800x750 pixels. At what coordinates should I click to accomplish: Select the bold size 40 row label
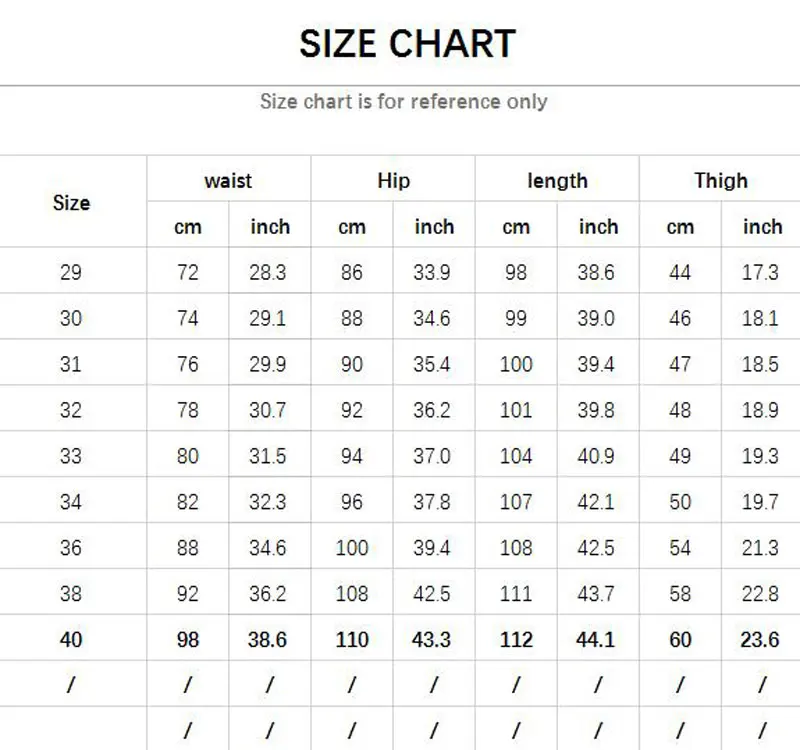click(70, 640)
